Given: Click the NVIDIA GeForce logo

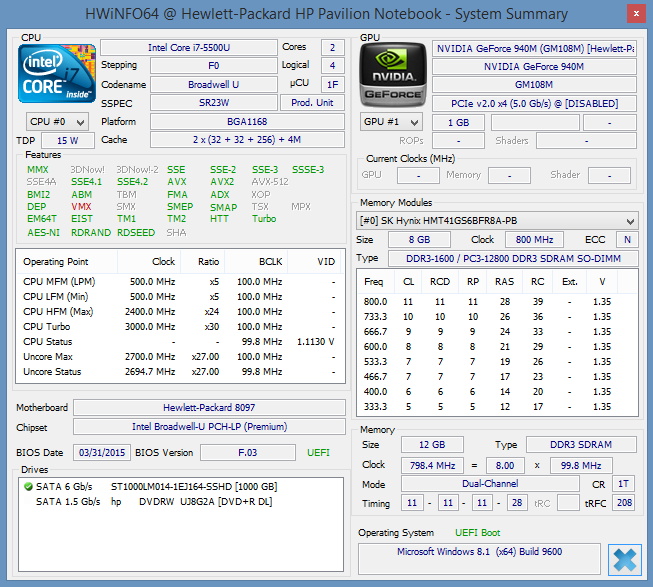Looking at the screenshot, I should 392,75.
